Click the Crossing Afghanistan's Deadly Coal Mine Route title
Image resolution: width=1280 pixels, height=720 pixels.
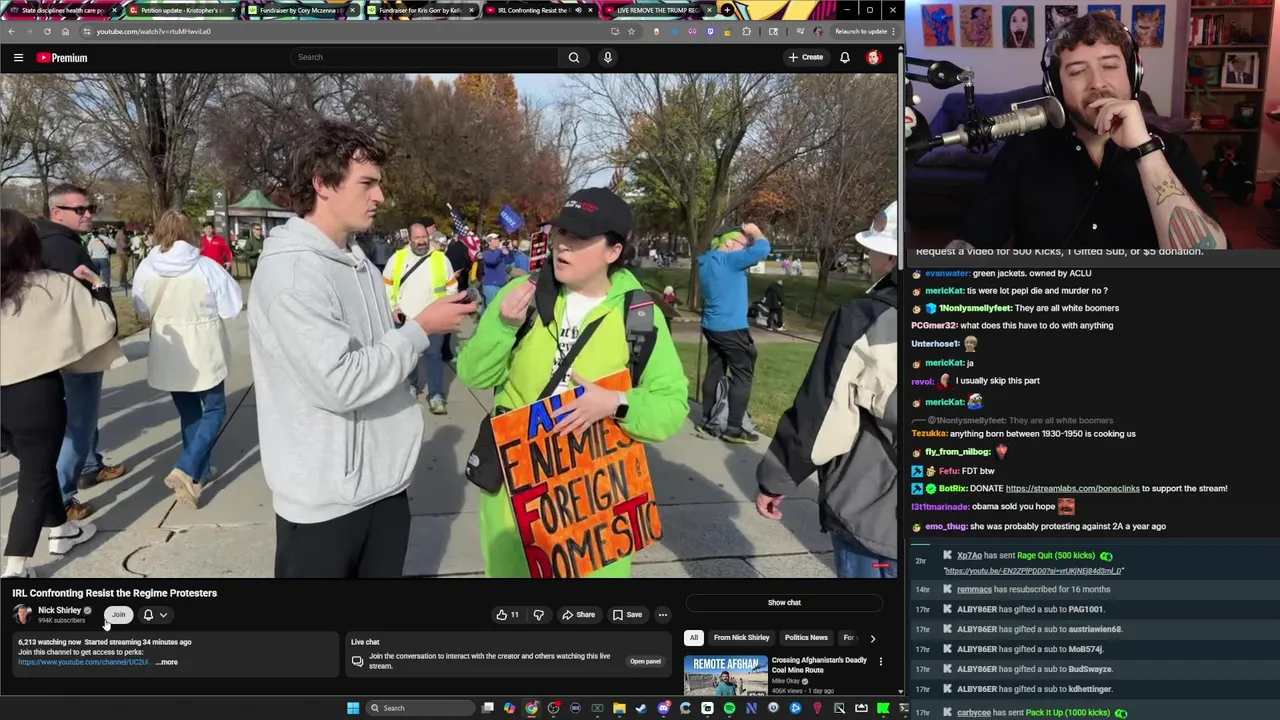point(819,665)
